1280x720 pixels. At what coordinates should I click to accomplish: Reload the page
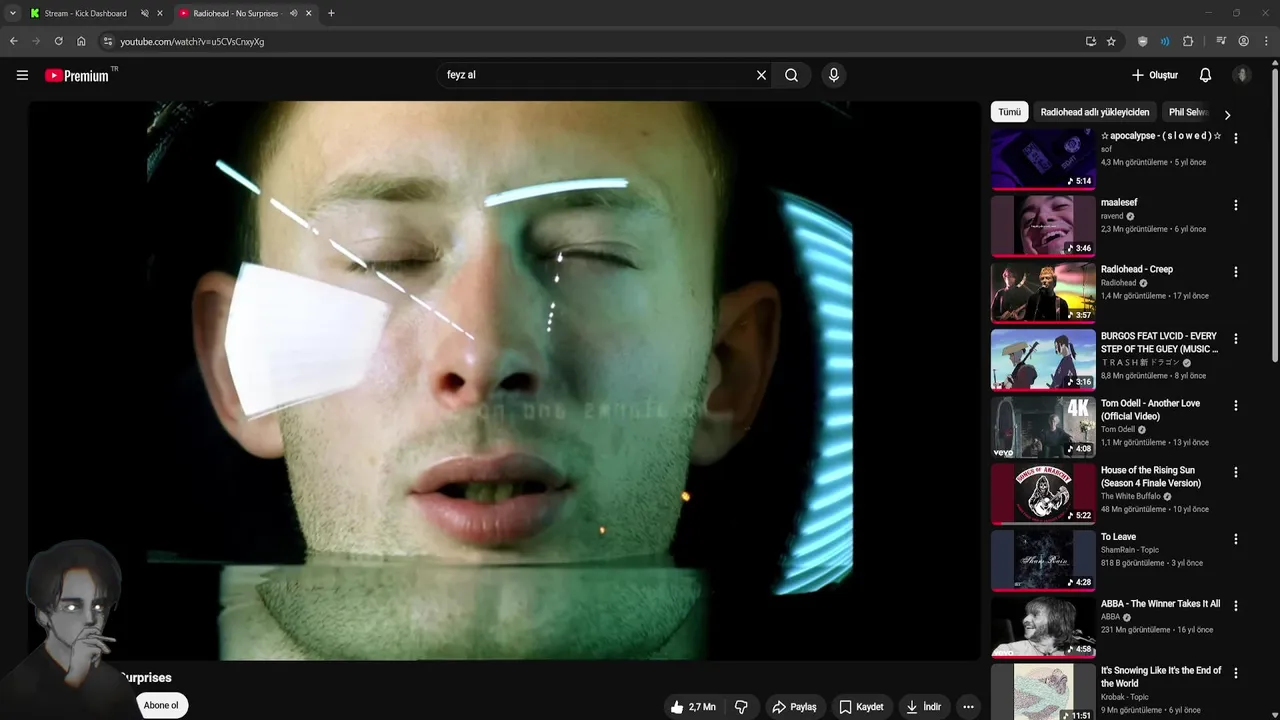click(x=58, y=41)
